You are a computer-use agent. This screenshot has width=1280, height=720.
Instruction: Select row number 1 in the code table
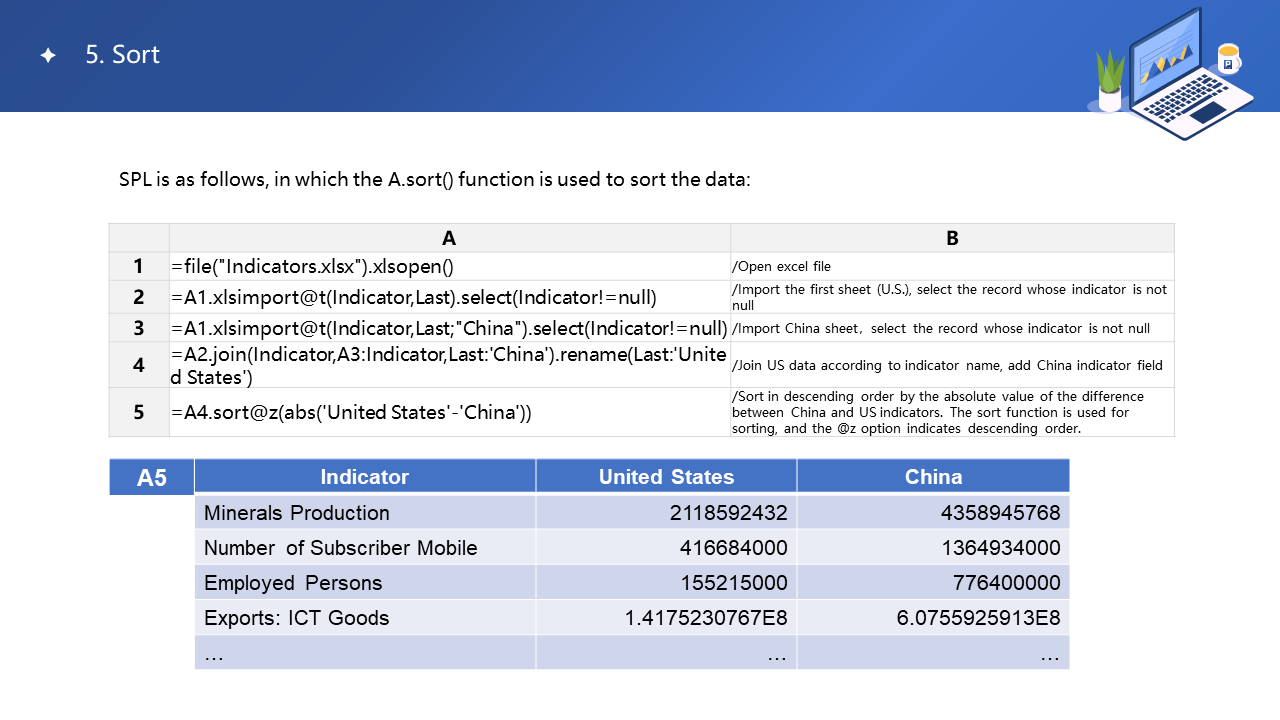[139, 267]
